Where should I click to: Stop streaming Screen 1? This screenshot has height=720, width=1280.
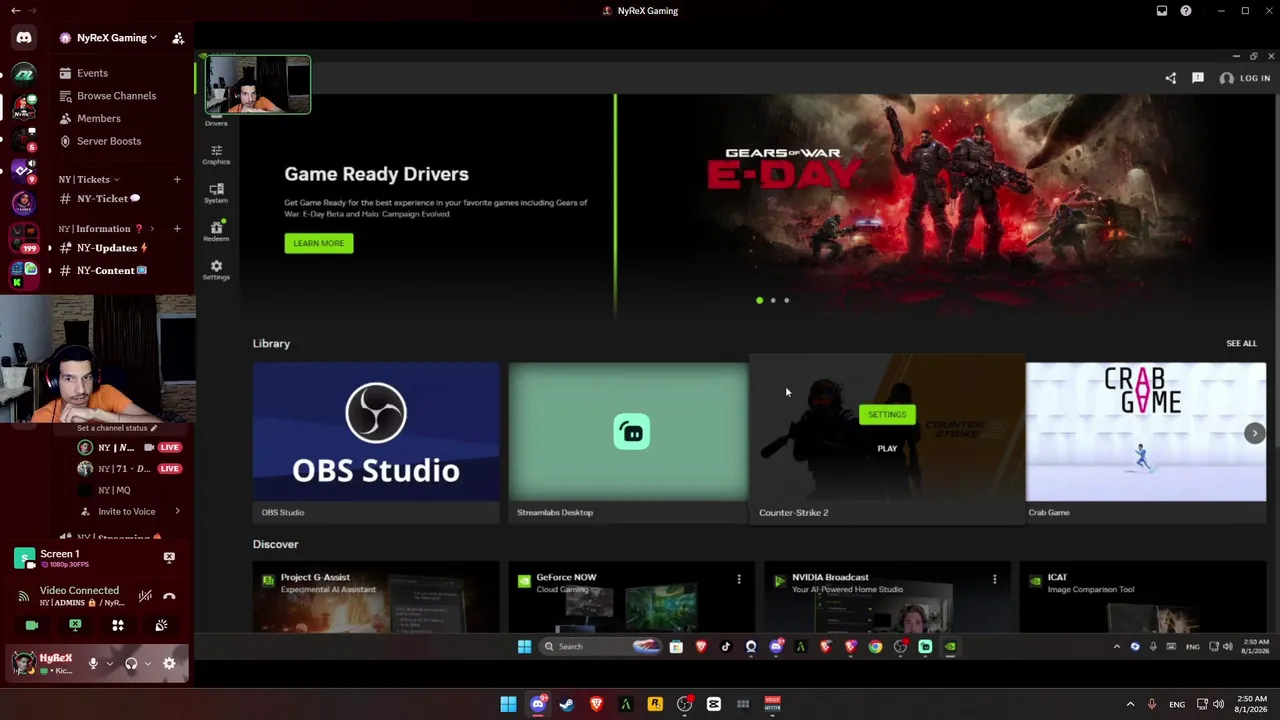pos(169,558)
